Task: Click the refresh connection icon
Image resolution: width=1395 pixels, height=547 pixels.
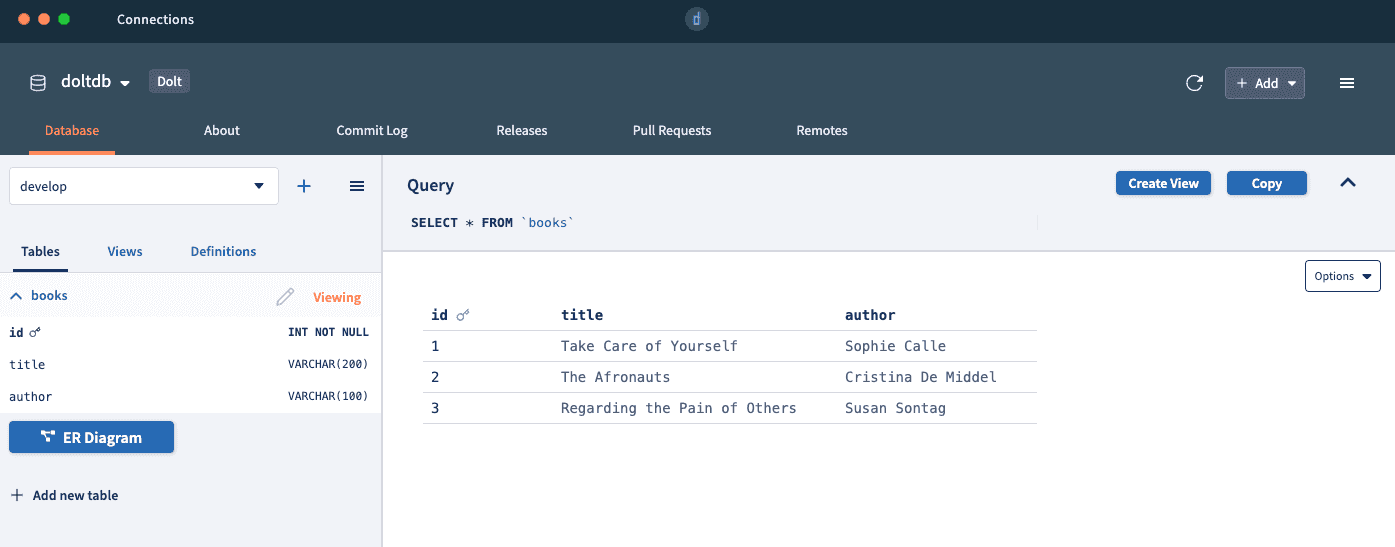Action: 1194,83
